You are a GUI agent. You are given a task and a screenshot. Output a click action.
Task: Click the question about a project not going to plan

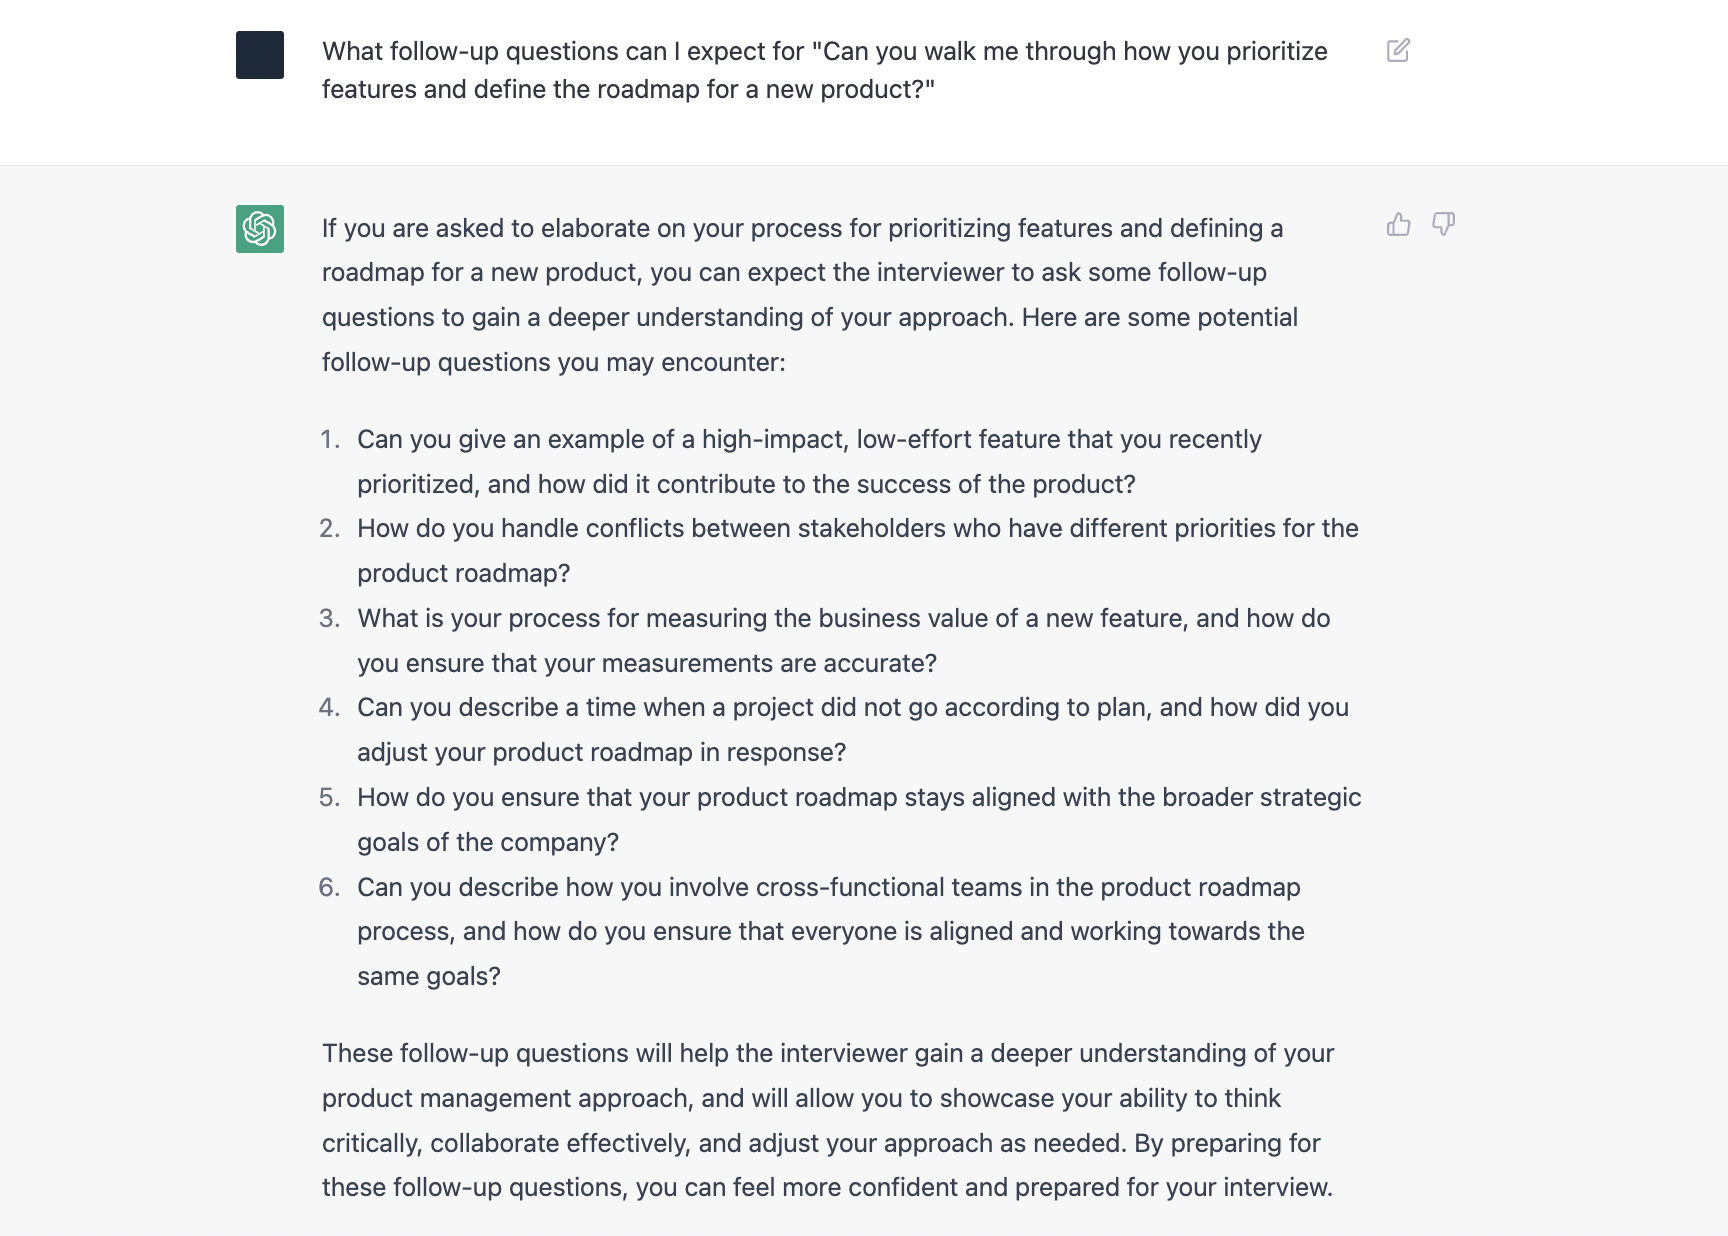[852, 729]
